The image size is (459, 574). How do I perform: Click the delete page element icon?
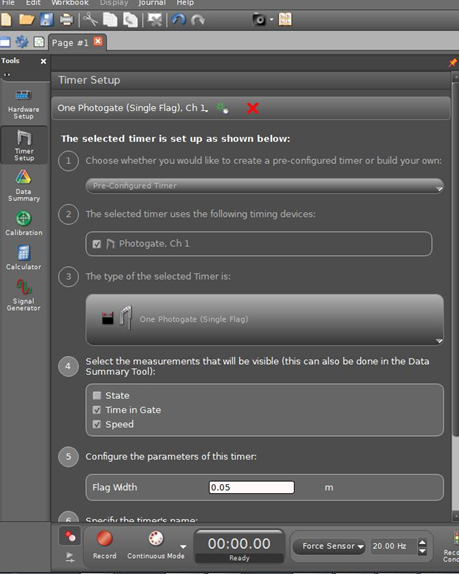click(x=154, y=19)
